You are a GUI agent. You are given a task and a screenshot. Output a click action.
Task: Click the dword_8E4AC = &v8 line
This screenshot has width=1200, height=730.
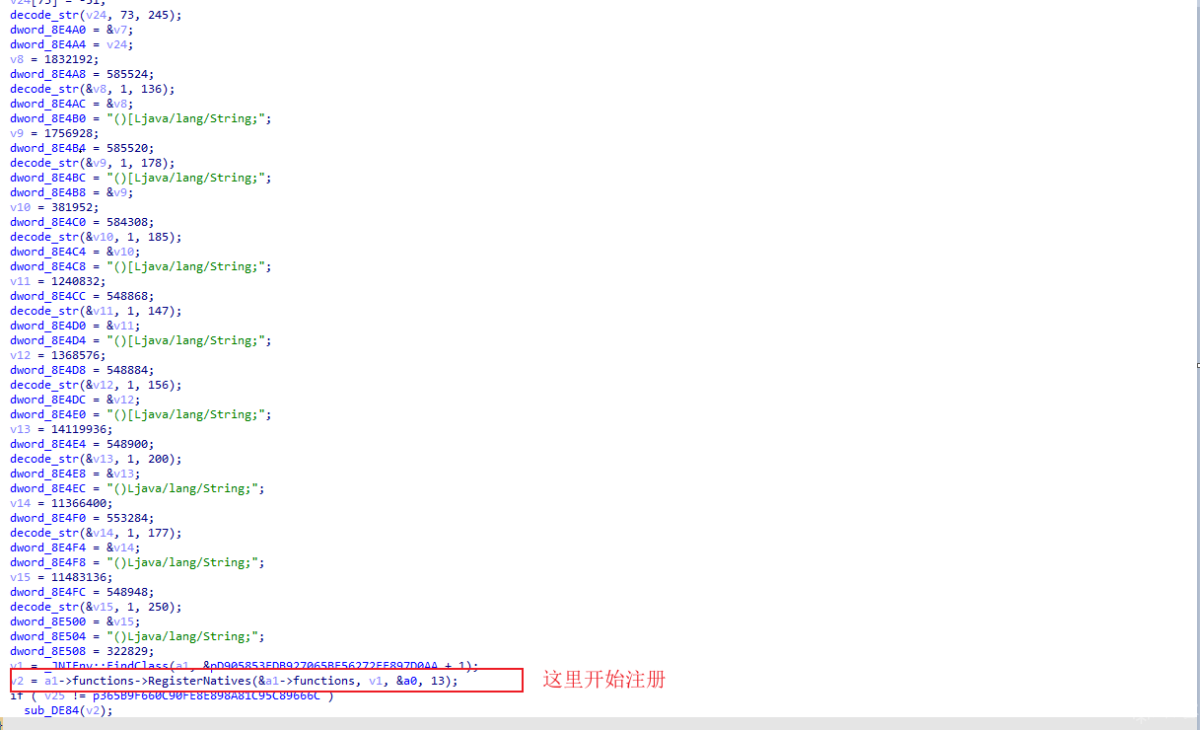(x=70, y=104)
